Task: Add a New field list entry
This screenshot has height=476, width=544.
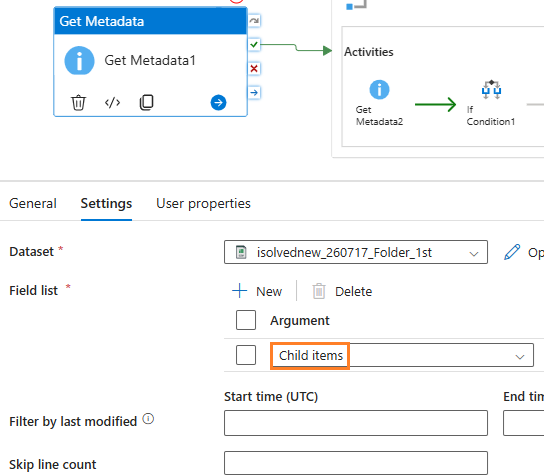Action: [257, 291]
